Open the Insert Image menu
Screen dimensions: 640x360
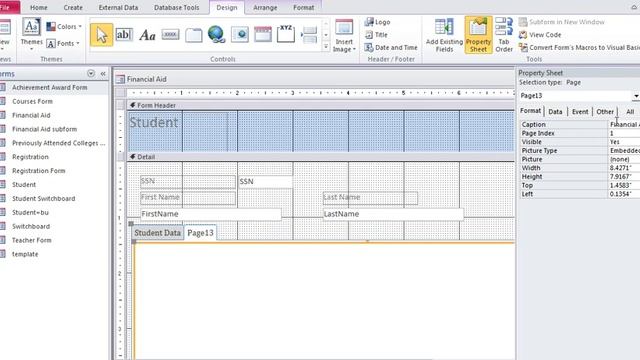(344, 36)
